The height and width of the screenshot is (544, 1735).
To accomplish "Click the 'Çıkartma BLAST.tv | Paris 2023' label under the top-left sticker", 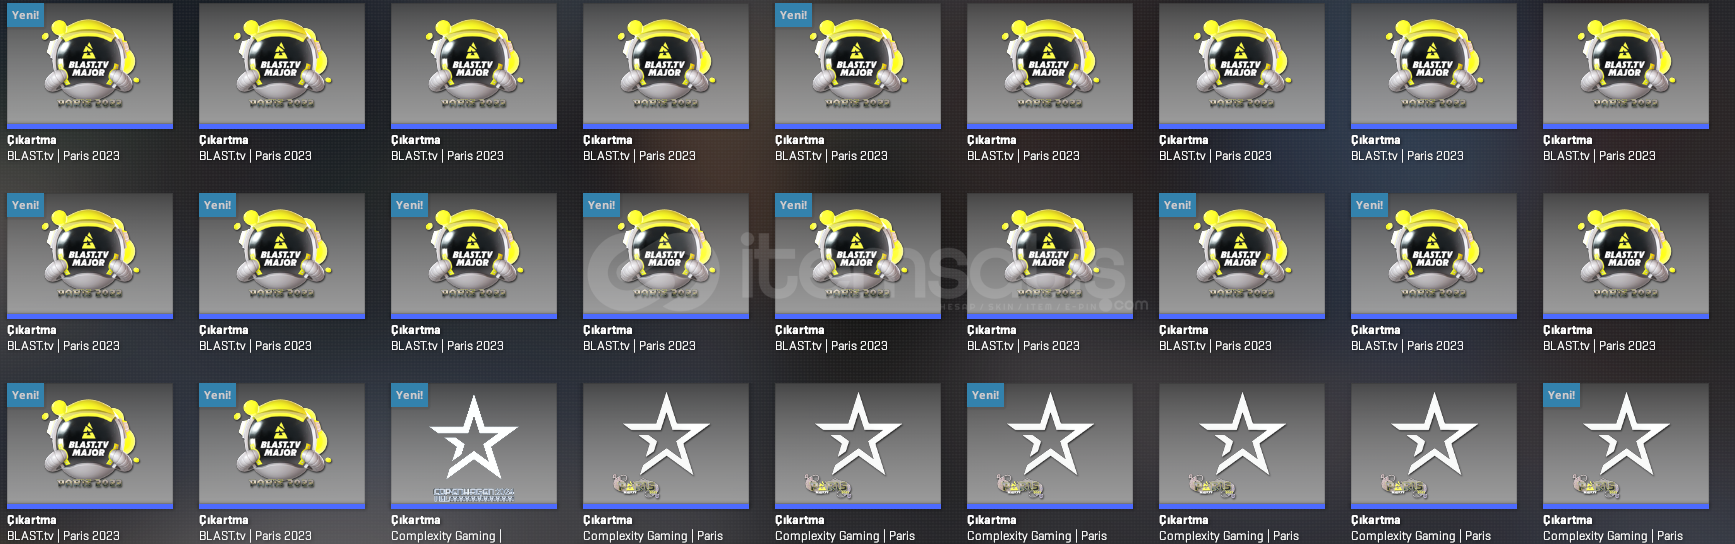I will (63, 148).
